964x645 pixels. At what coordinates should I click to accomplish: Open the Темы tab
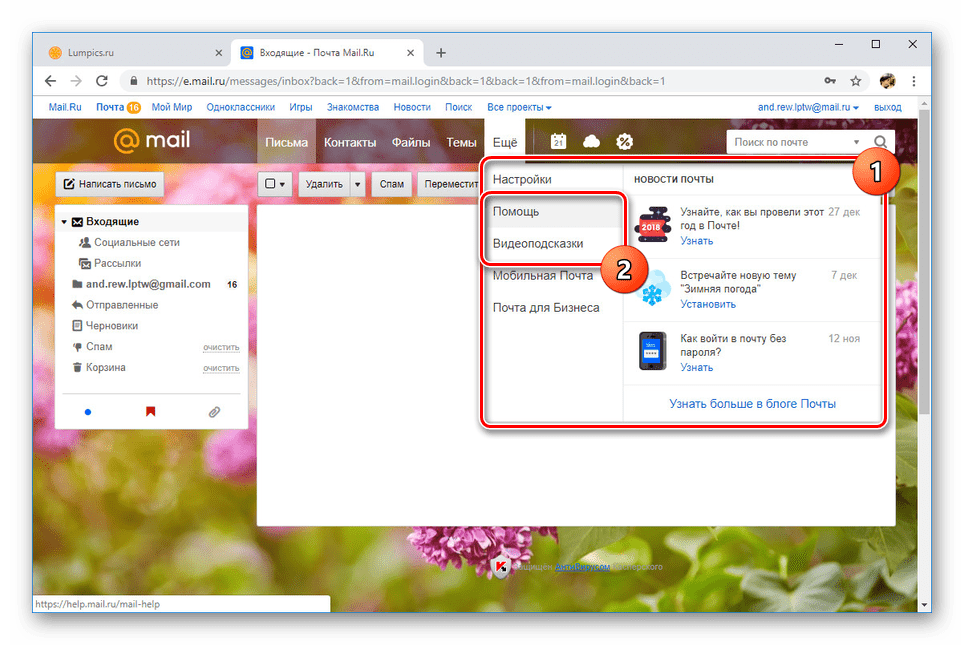point(461,142)
